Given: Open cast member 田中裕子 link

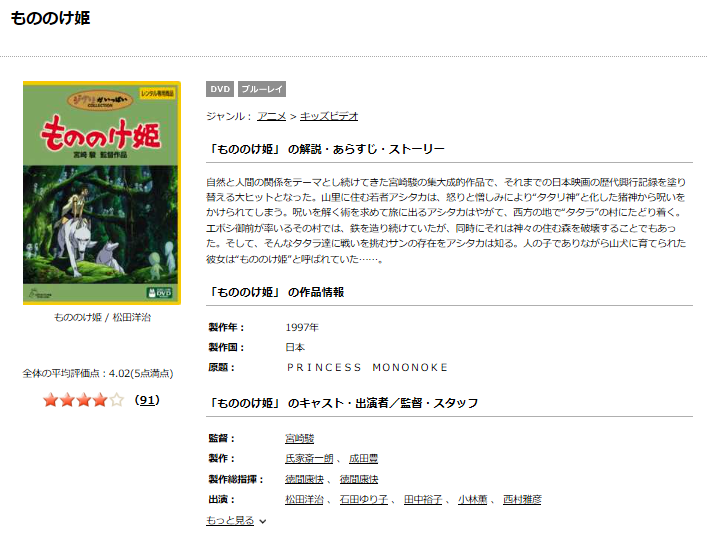Looking at the screenshot, I should click(422, 499).
